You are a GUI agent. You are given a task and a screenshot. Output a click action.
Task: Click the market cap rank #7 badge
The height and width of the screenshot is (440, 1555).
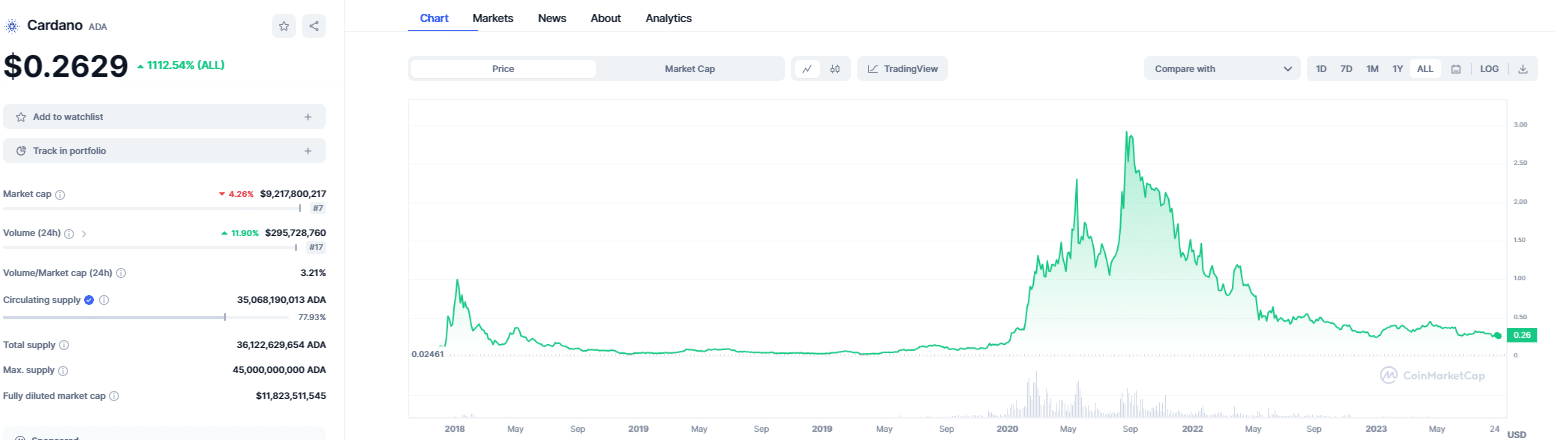(x=317, y=209)
